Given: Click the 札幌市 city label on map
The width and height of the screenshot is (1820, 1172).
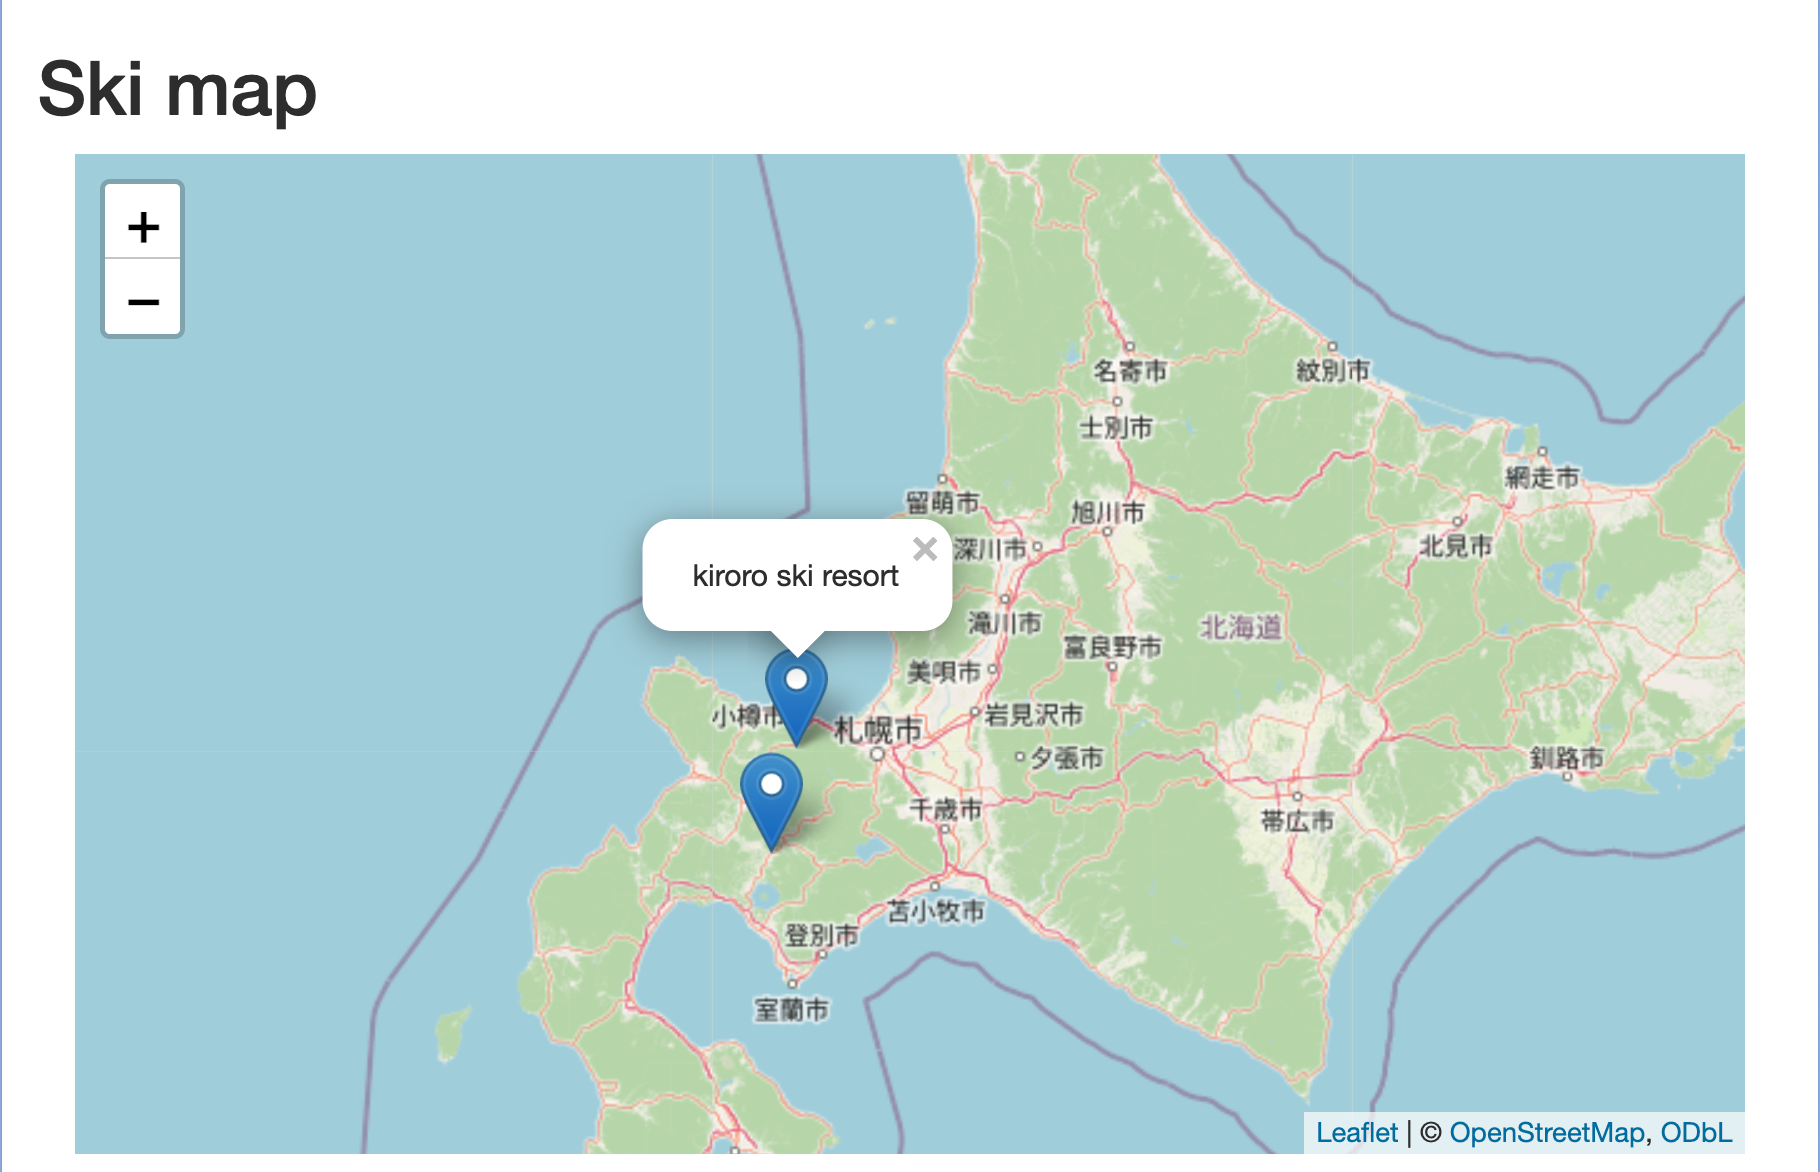Looking at the screenshot, I should 878,730.
